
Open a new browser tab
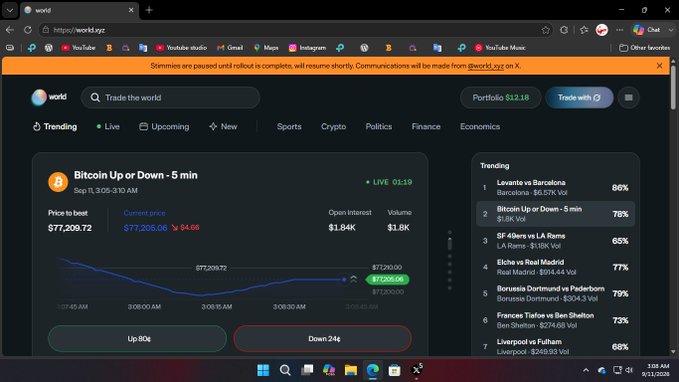pyautogui.click(x=149, y=10)
